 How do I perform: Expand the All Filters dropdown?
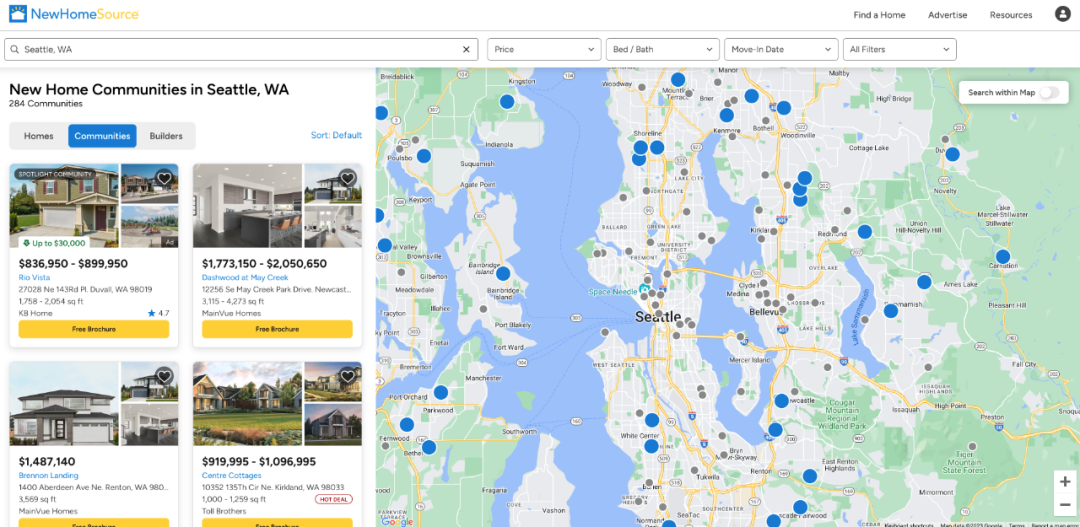click(899, 49)
